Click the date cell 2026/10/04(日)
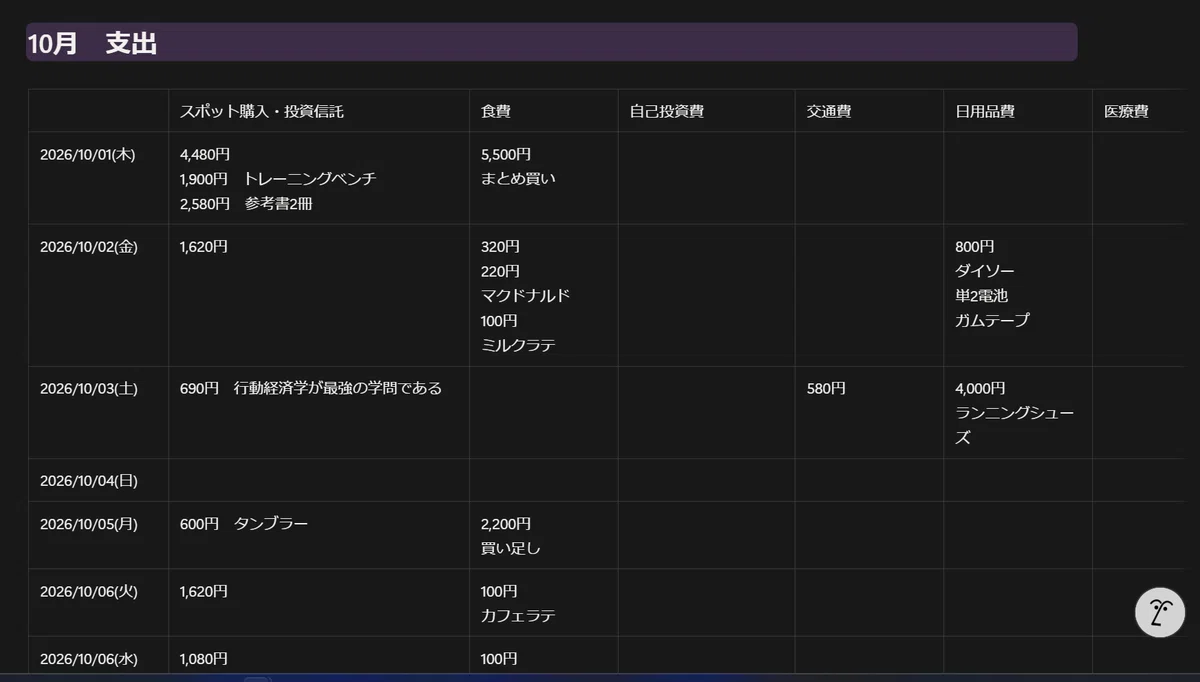Screen dimensions: 1200x682 tap(88, 480)
